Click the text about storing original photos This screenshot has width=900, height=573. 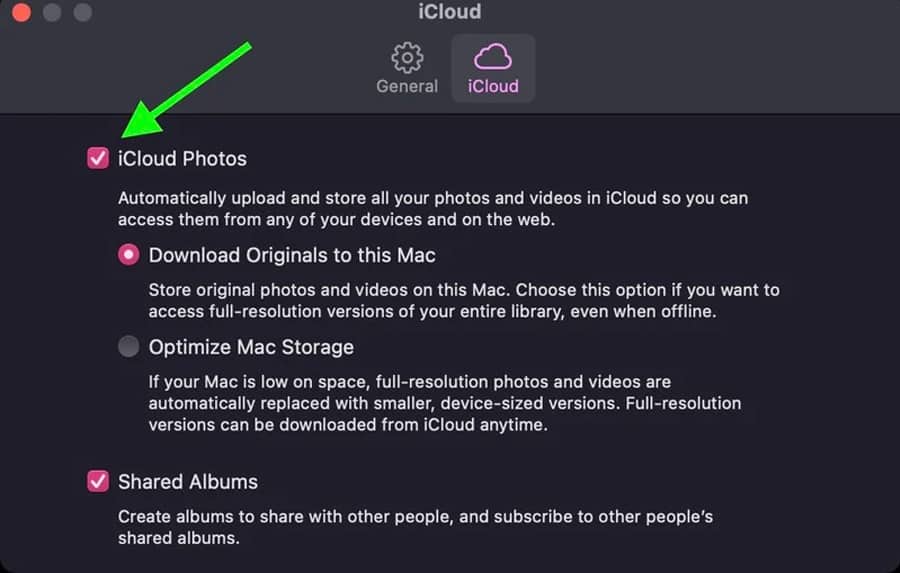click(463, 300)
